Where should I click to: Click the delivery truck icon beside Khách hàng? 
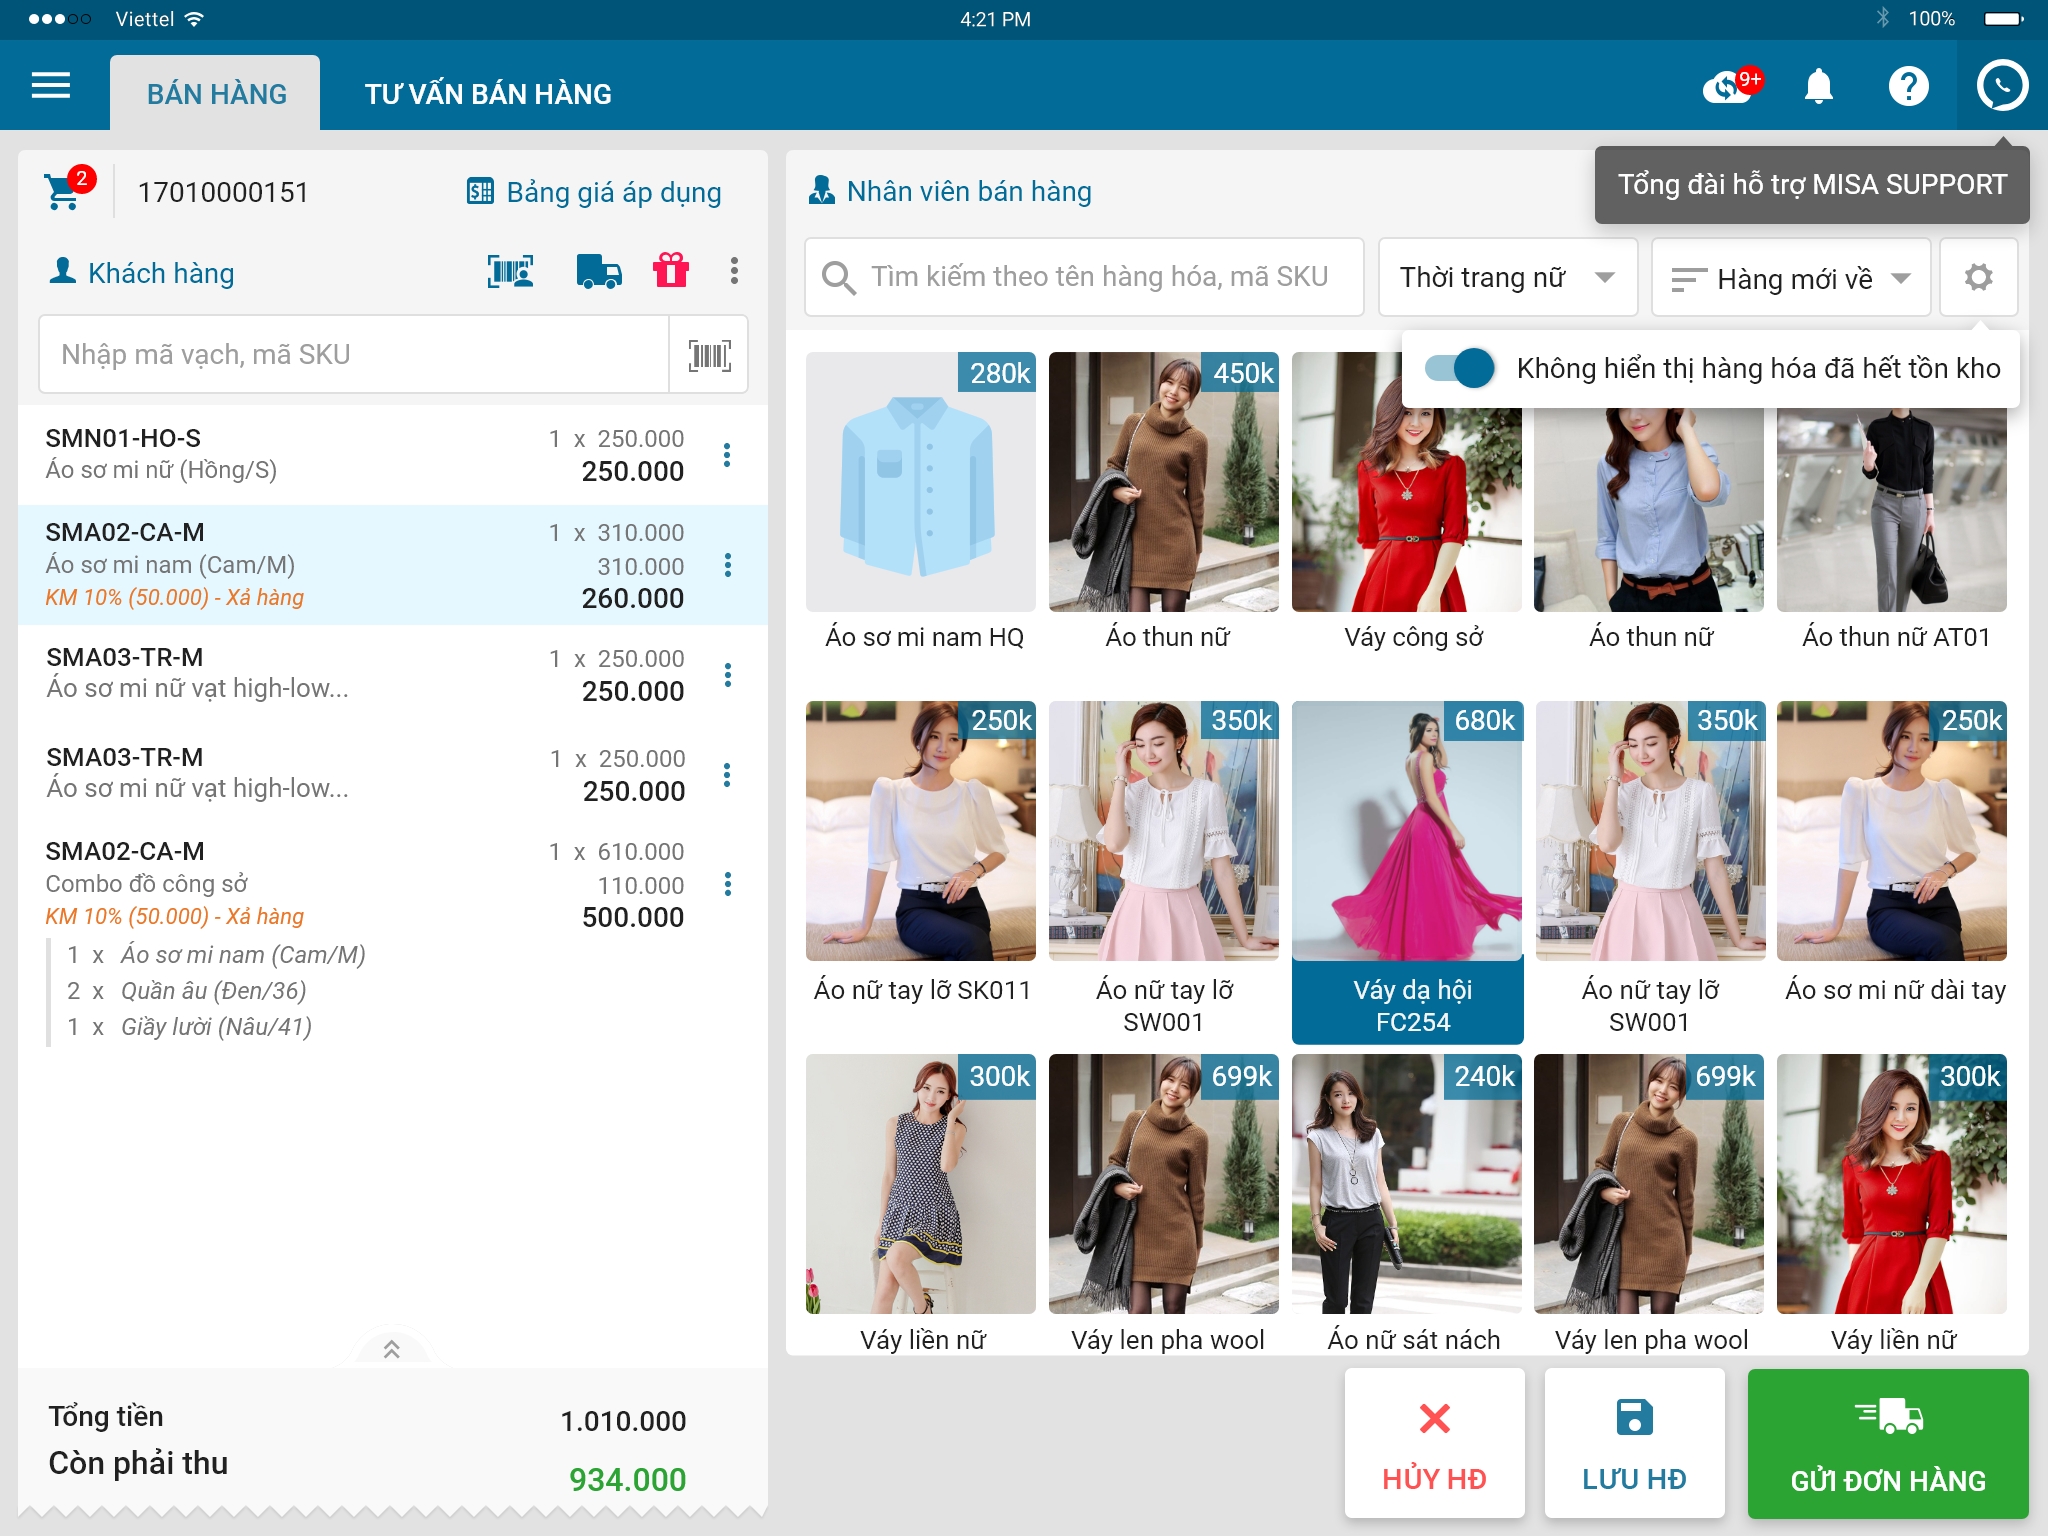click(598, 272)
